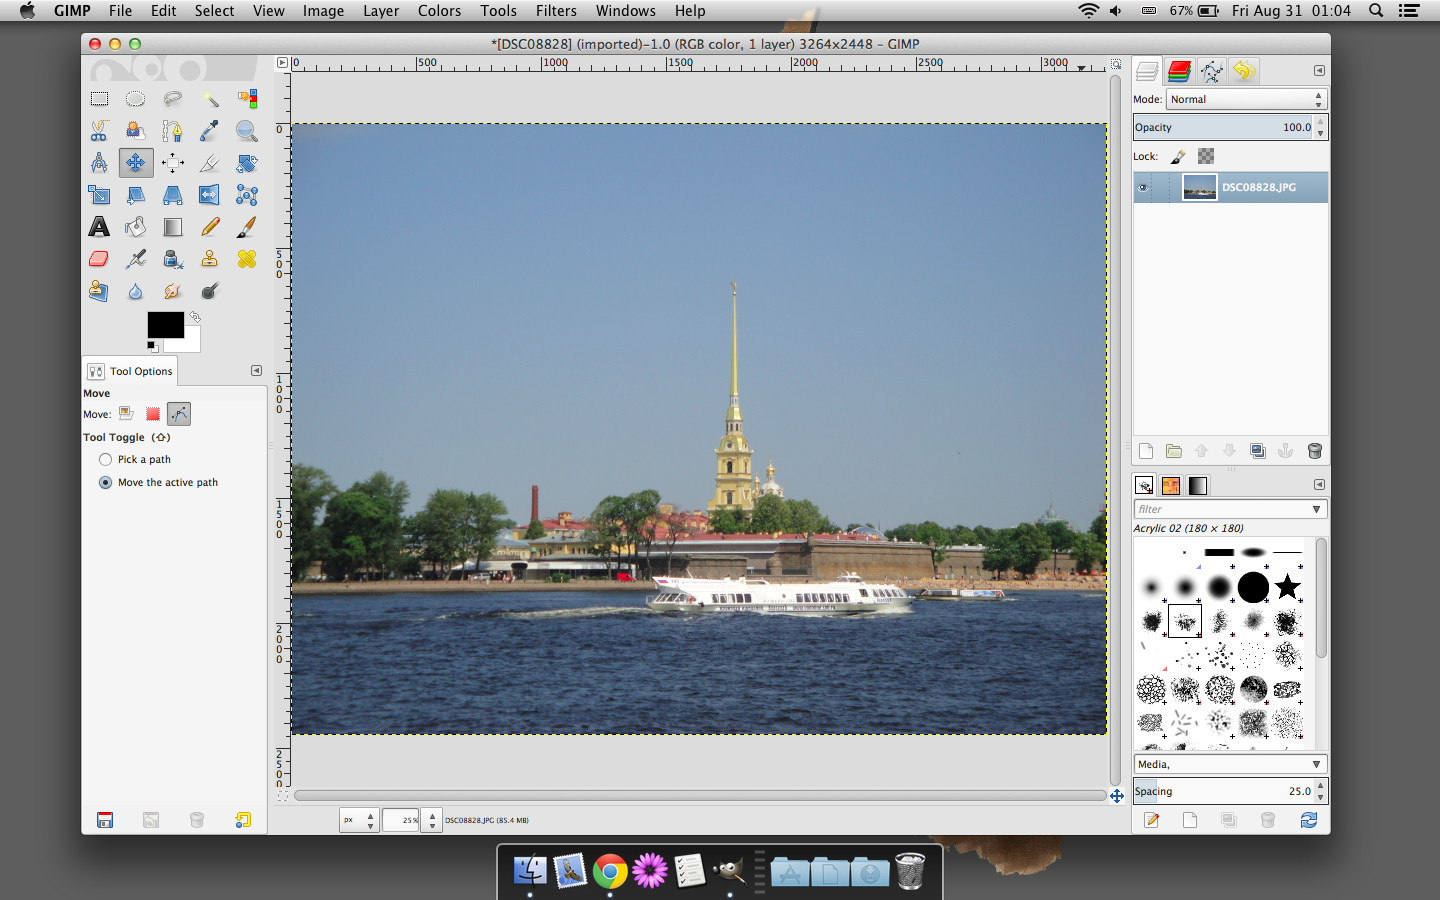Duplicate layer using layers panel button
Screen dimensions: 1440x900
click(1258, 451)
